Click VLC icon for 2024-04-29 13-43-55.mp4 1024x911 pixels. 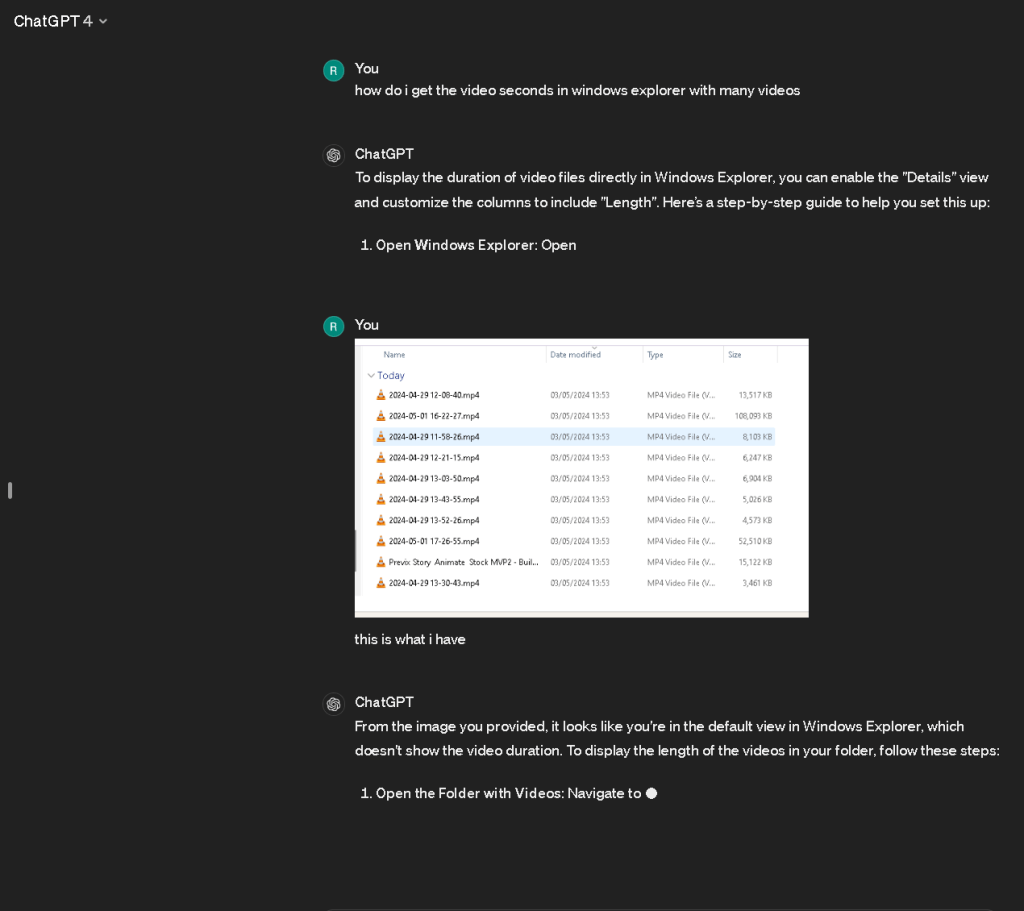click(x=381, y=500)
